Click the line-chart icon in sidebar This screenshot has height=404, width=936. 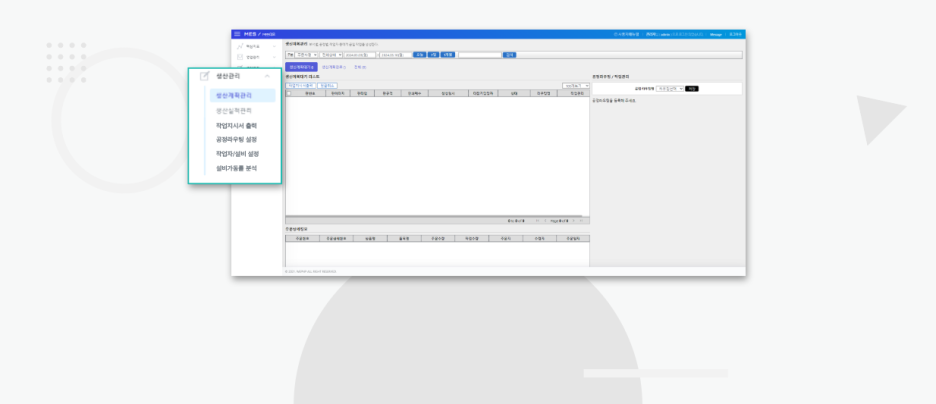[x=240, y=46]
